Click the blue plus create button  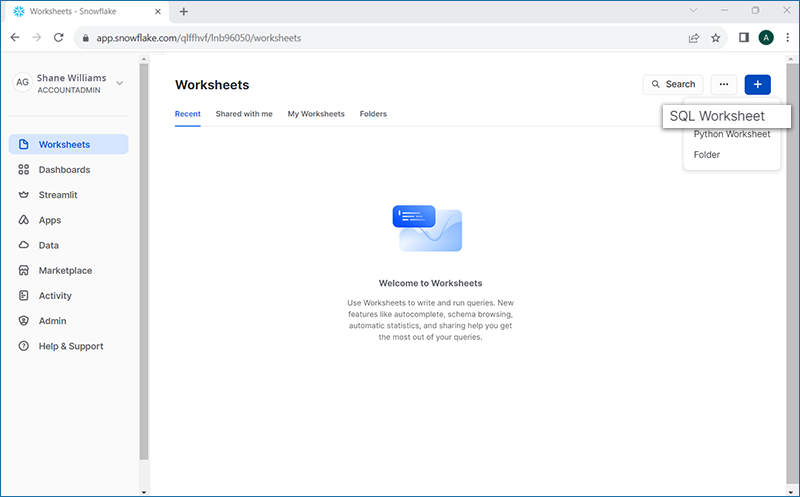[x=758, y=84]
